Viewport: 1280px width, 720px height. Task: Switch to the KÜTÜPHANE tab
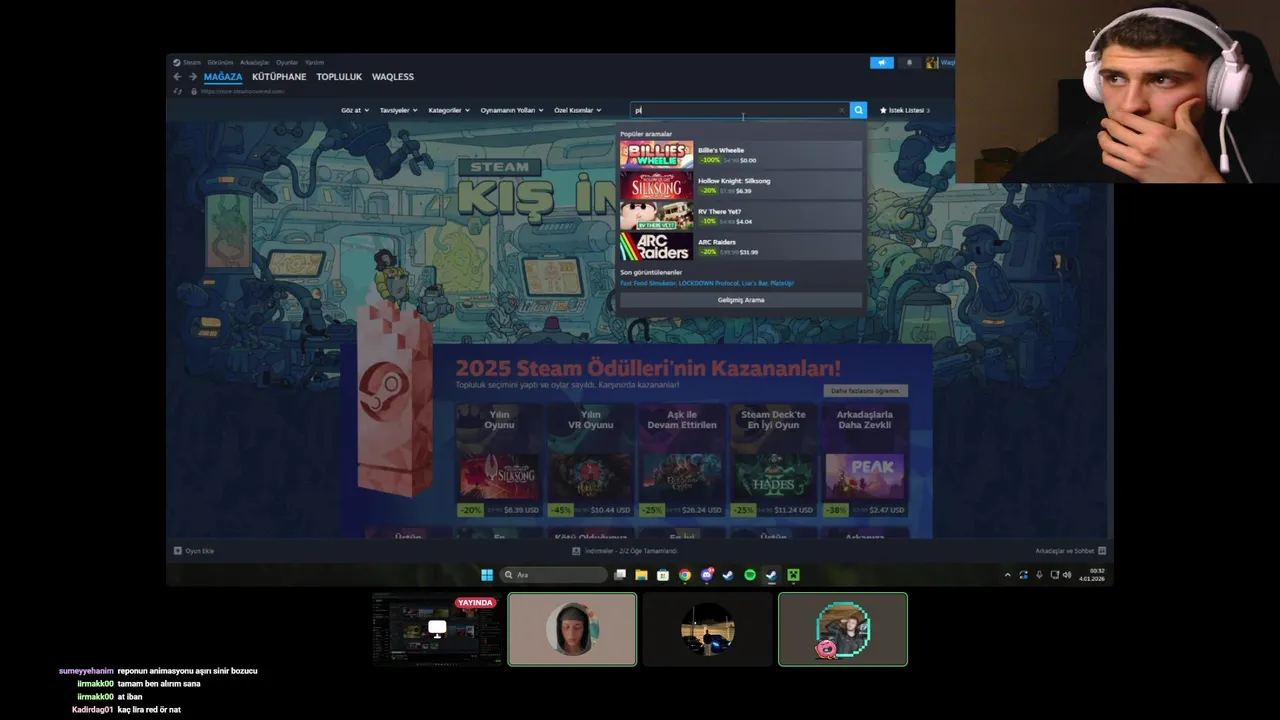click(x=279, y=77)
